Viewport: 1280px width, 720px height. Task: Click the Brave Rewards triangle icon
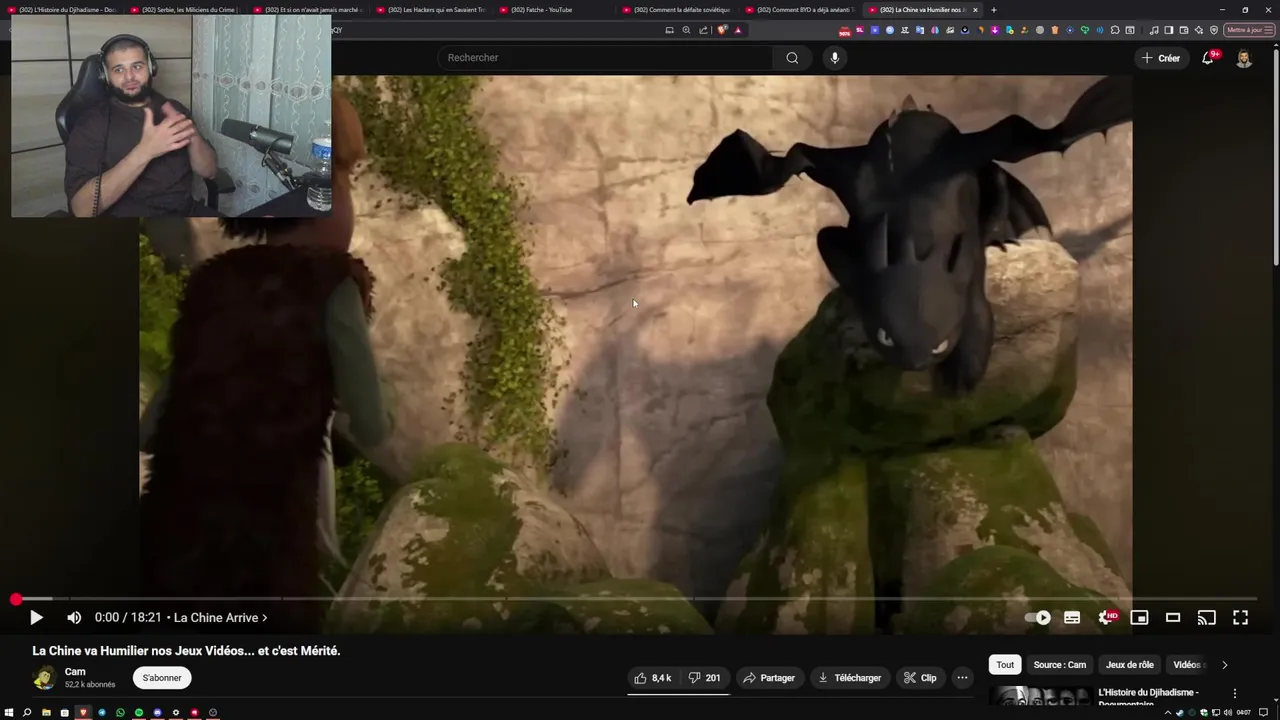(738, 30)
